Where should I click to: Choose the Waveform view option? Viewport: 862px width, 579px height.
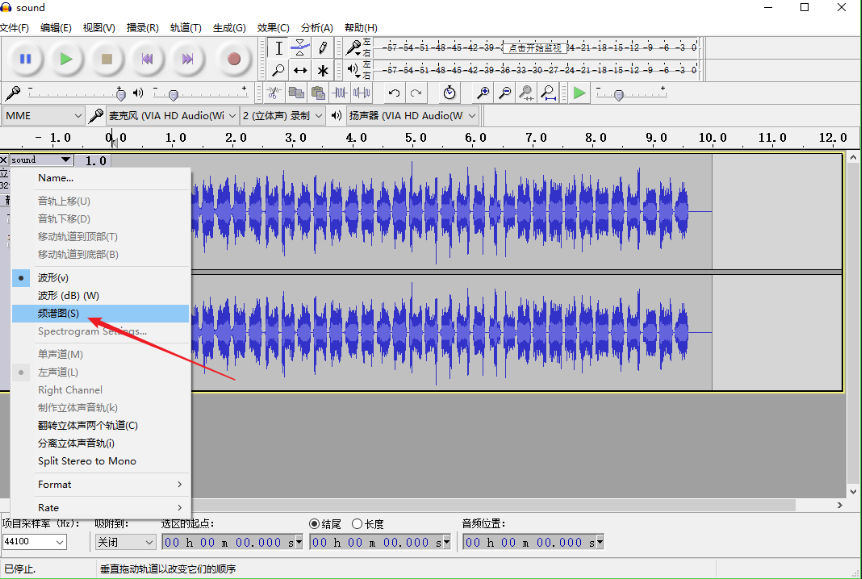click(101, 278)
